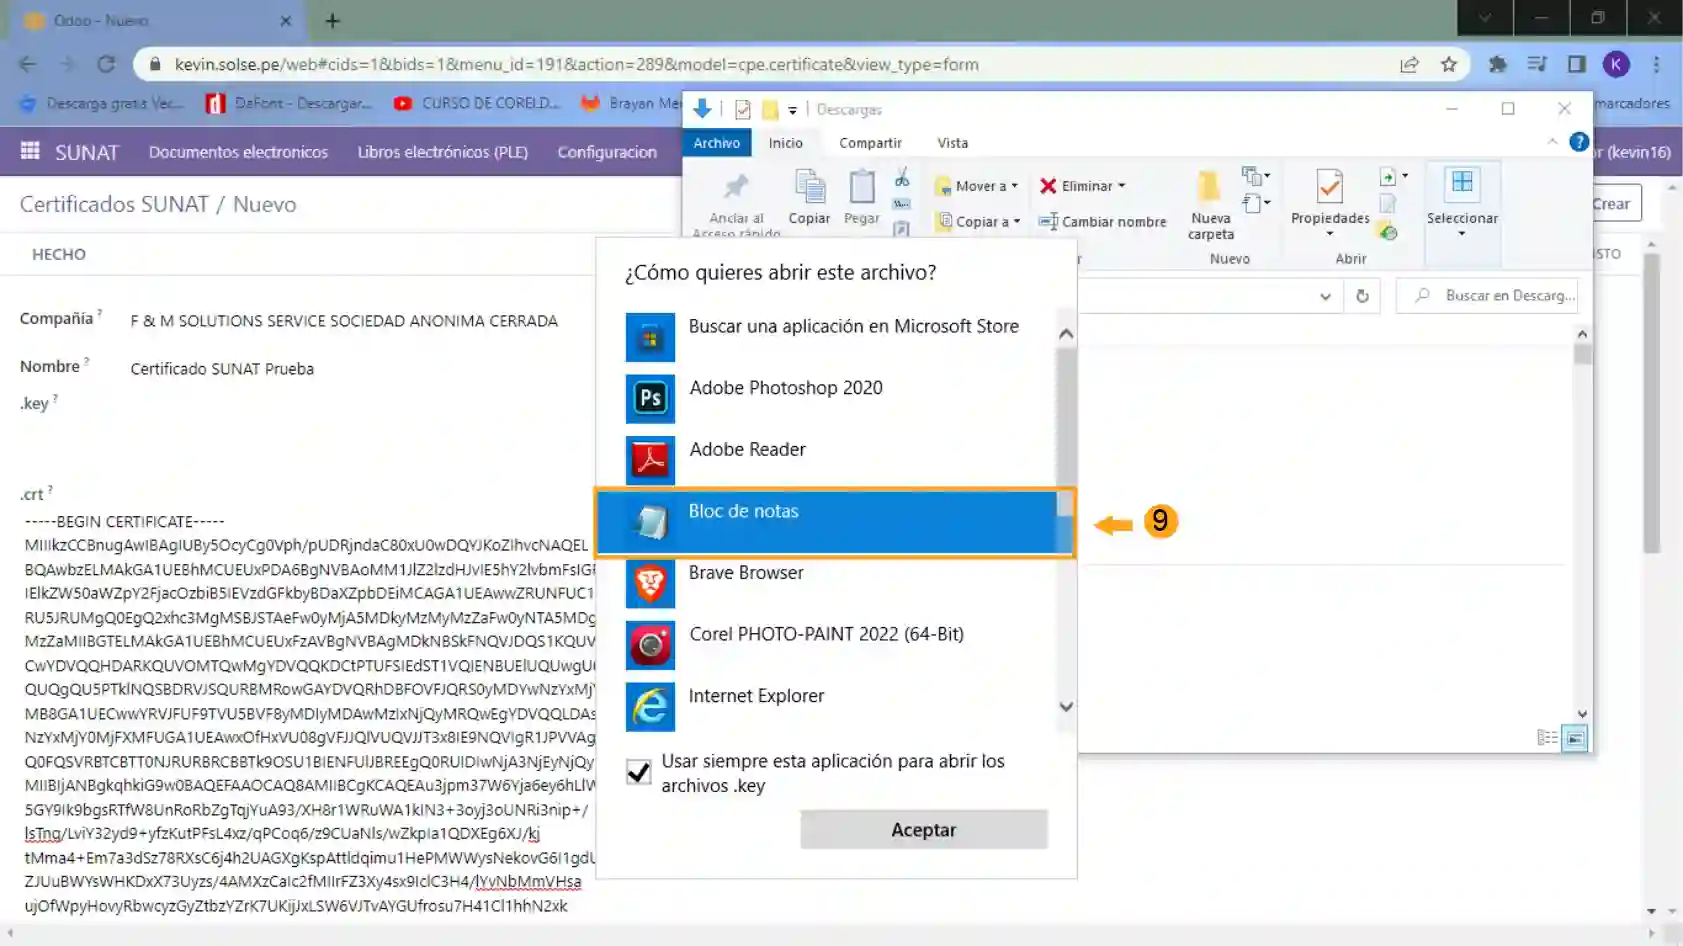
Task: Click the Compañia field value
Action: click(x=344, y=321)
